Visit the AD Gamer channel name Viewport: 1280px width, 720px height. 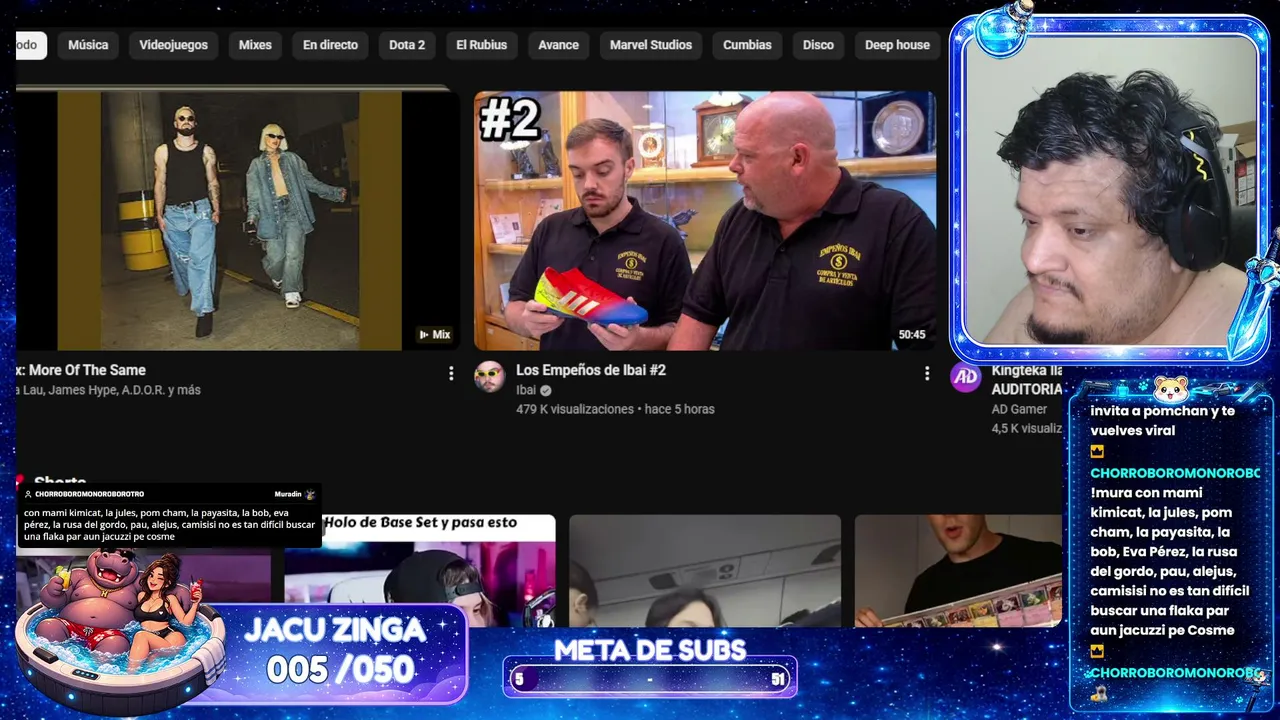click(1019, 409)
